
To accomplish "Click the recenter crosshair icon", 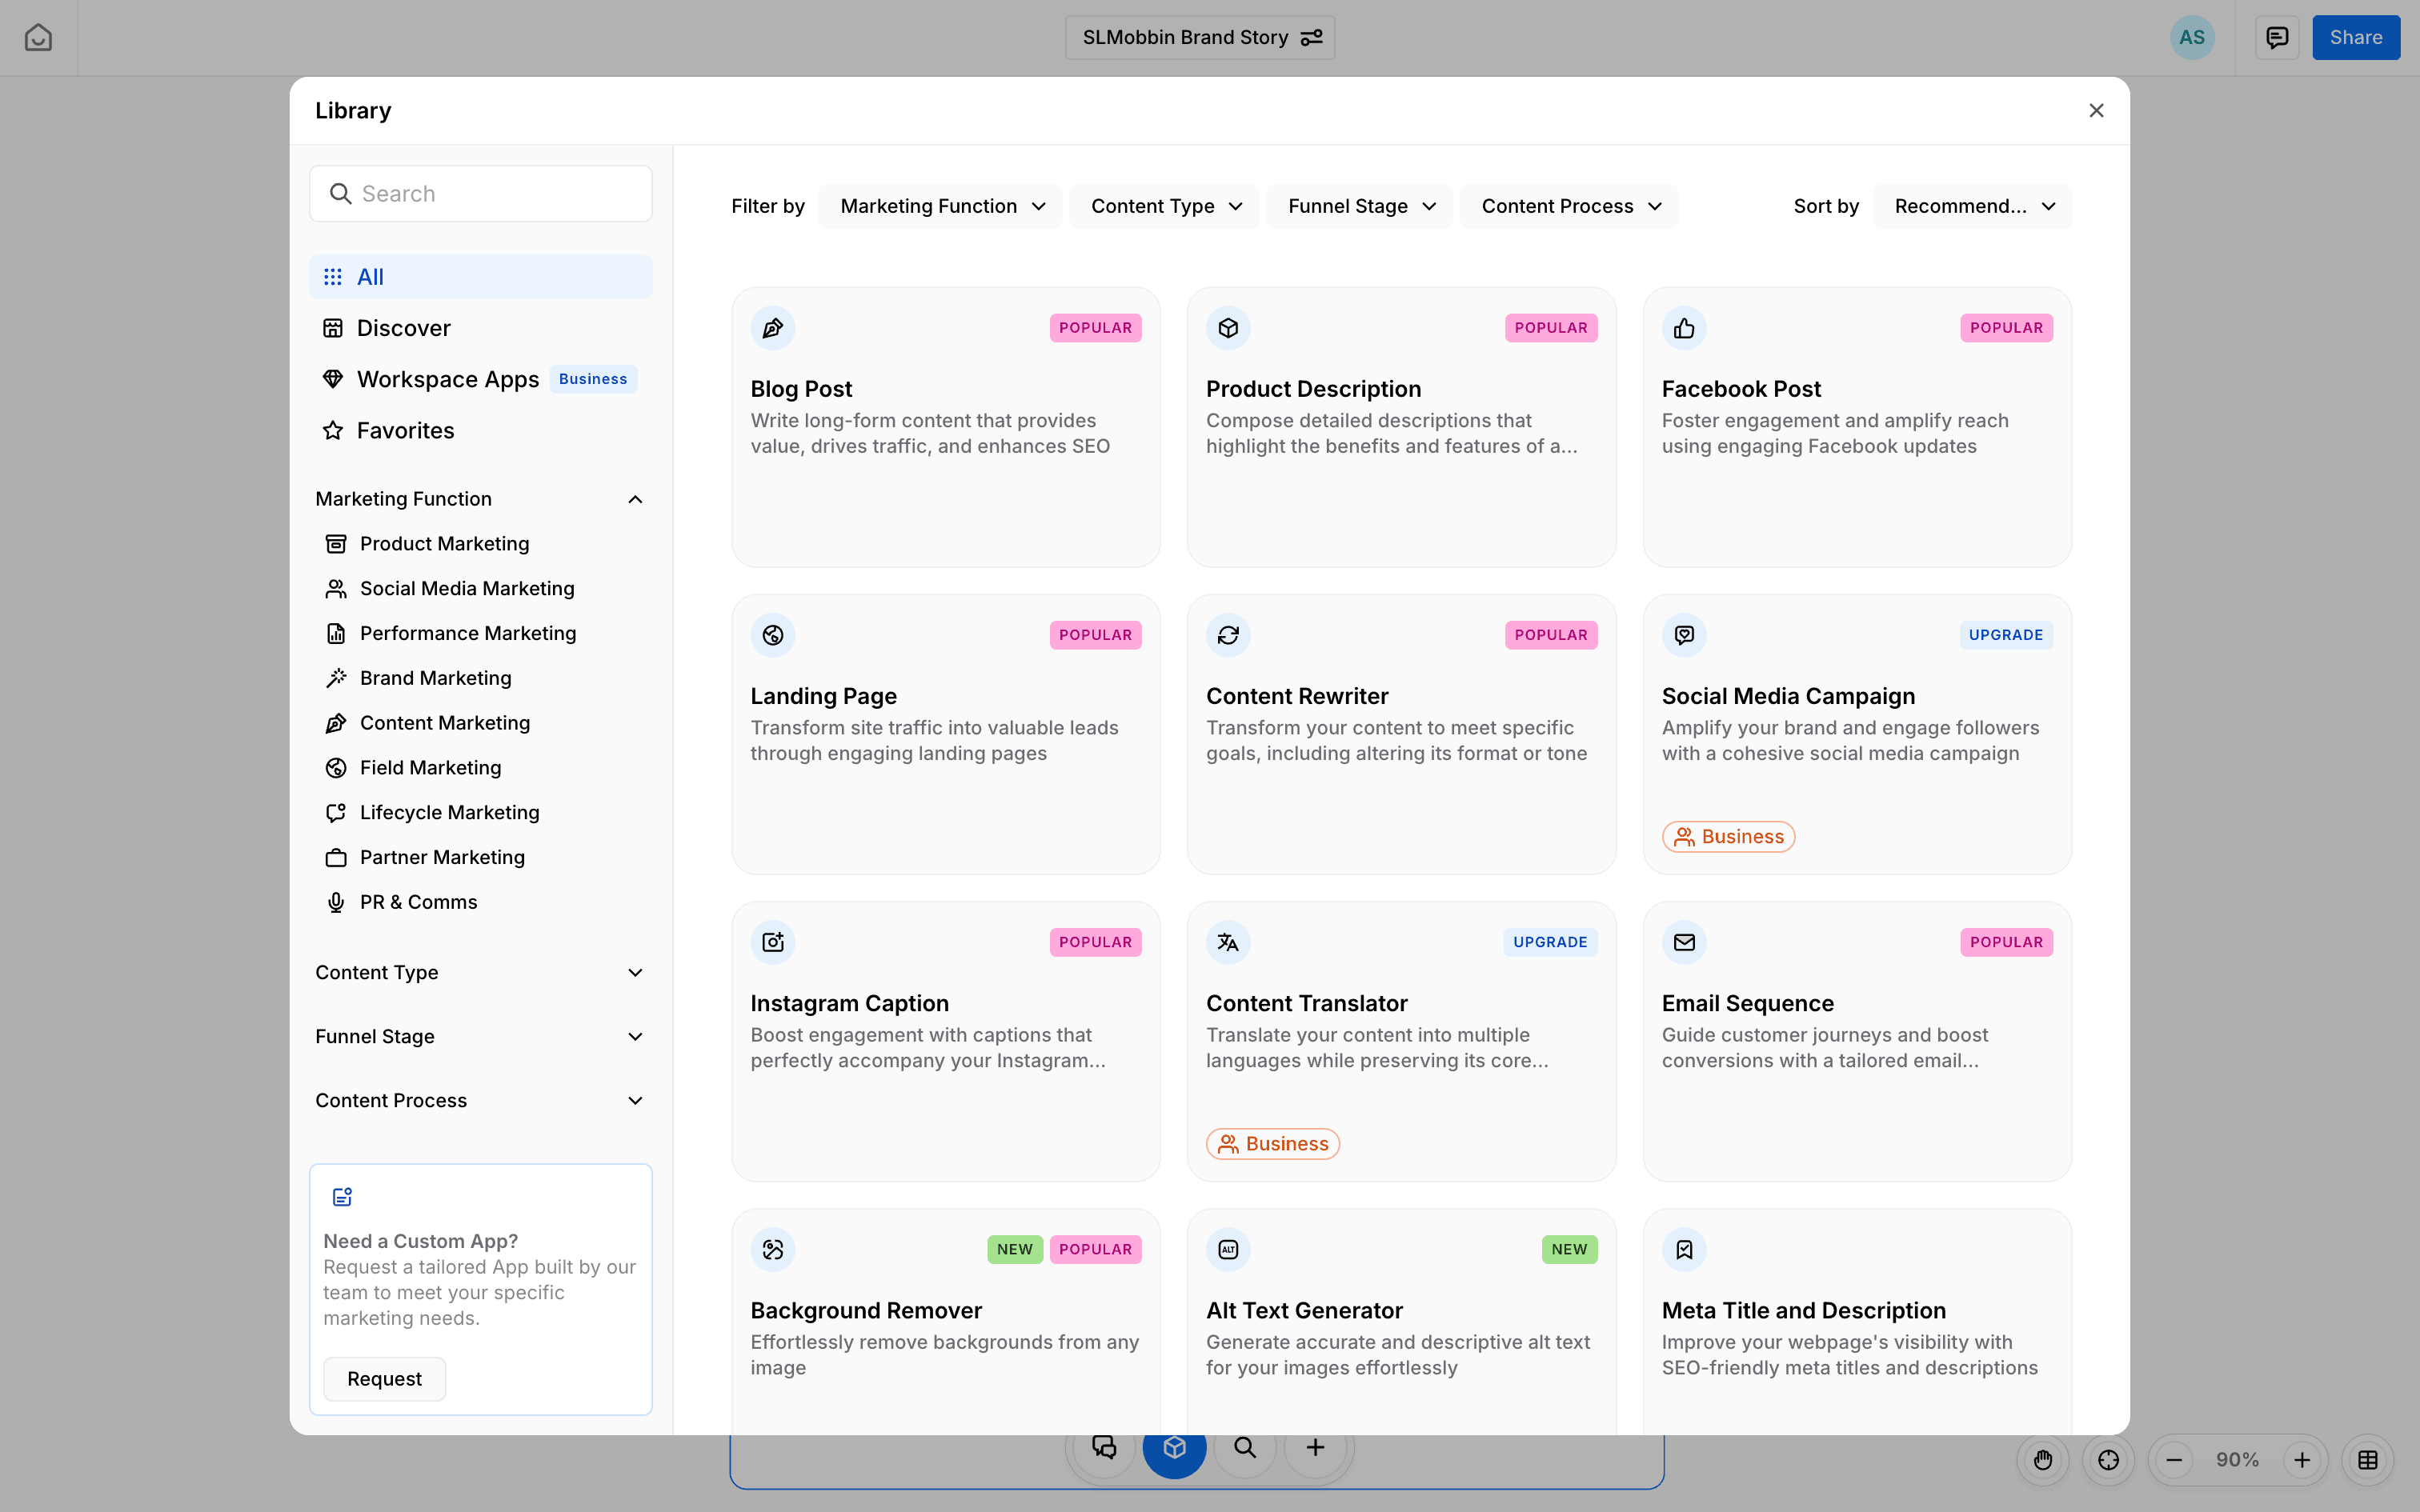I will tap(2108, 1459).
